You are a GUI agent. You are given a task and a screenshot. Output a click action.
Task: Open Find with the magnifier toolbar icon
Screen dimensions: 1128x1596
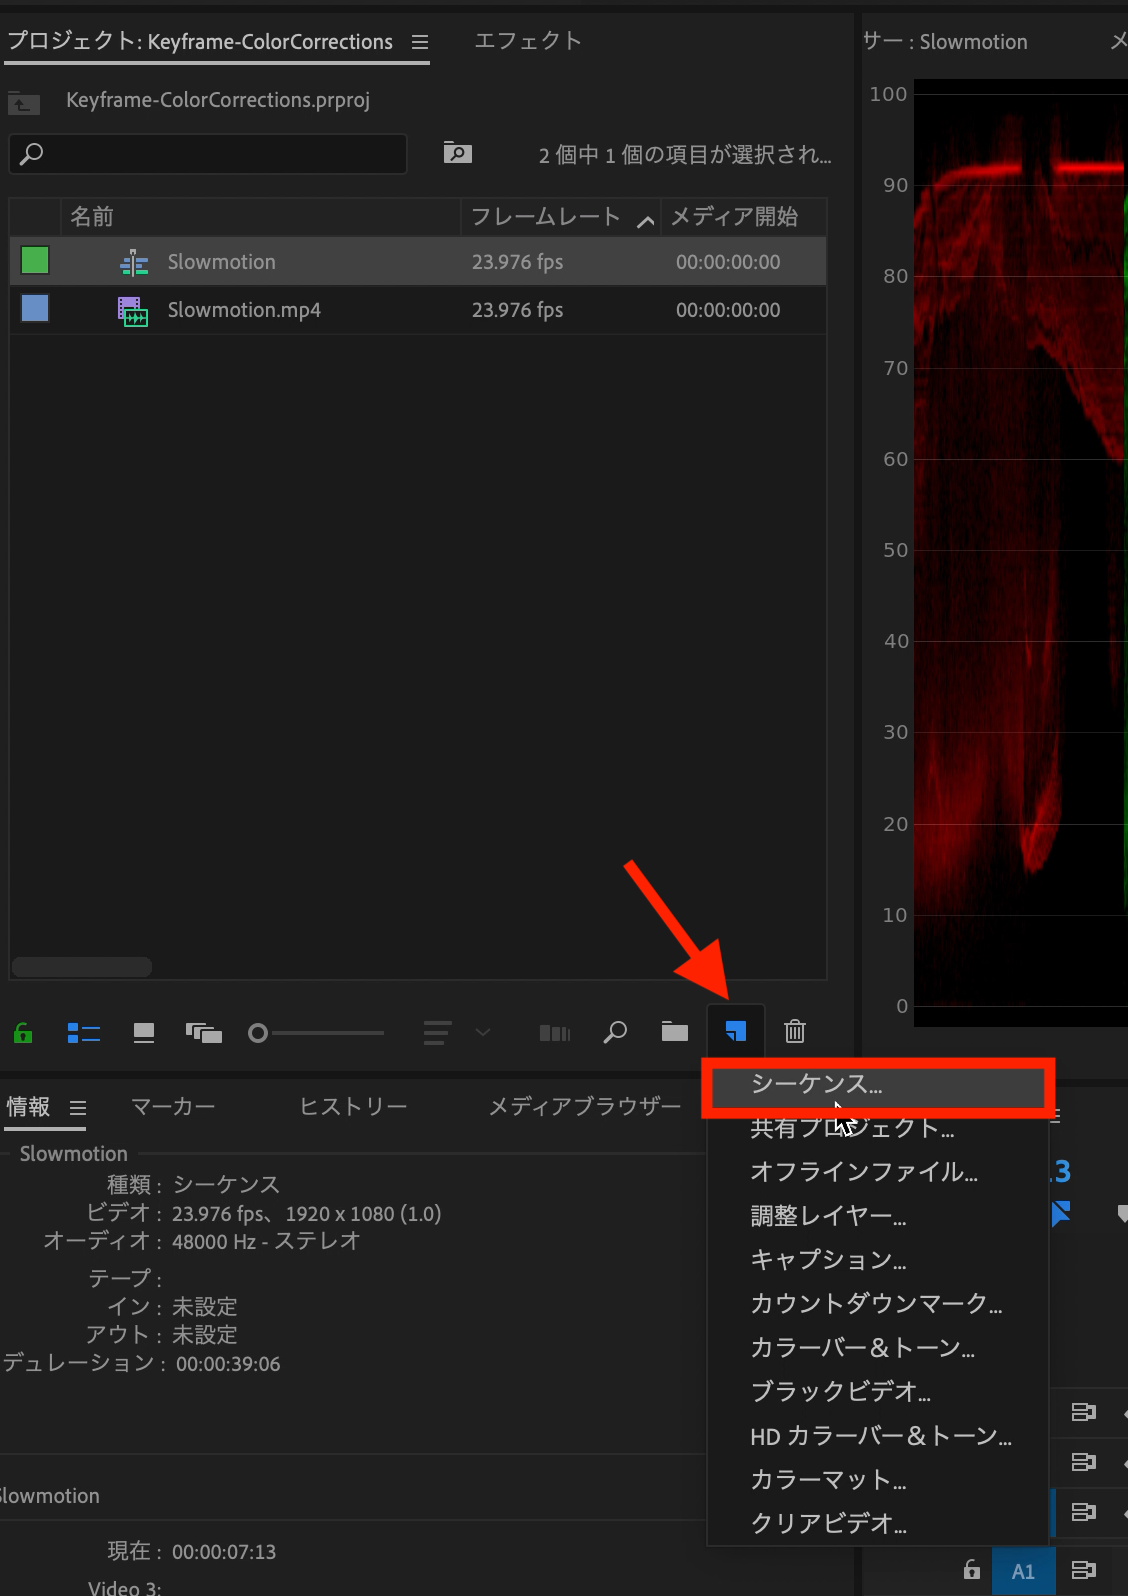point(615,1031)
